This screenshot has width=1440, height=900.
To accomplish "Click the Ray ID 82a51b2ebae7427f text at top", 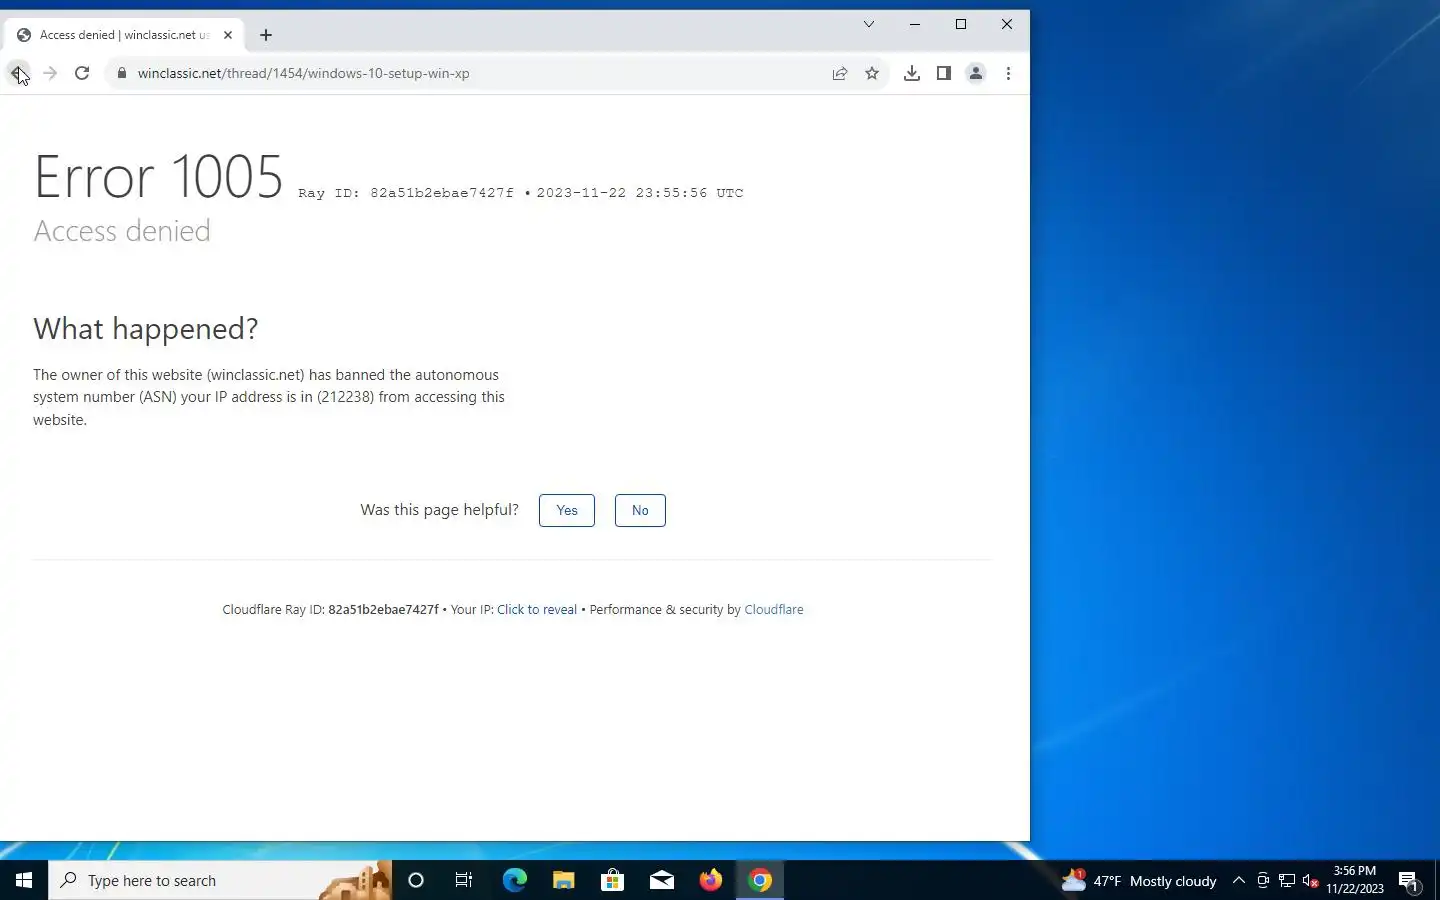I will tap(405, 193).
